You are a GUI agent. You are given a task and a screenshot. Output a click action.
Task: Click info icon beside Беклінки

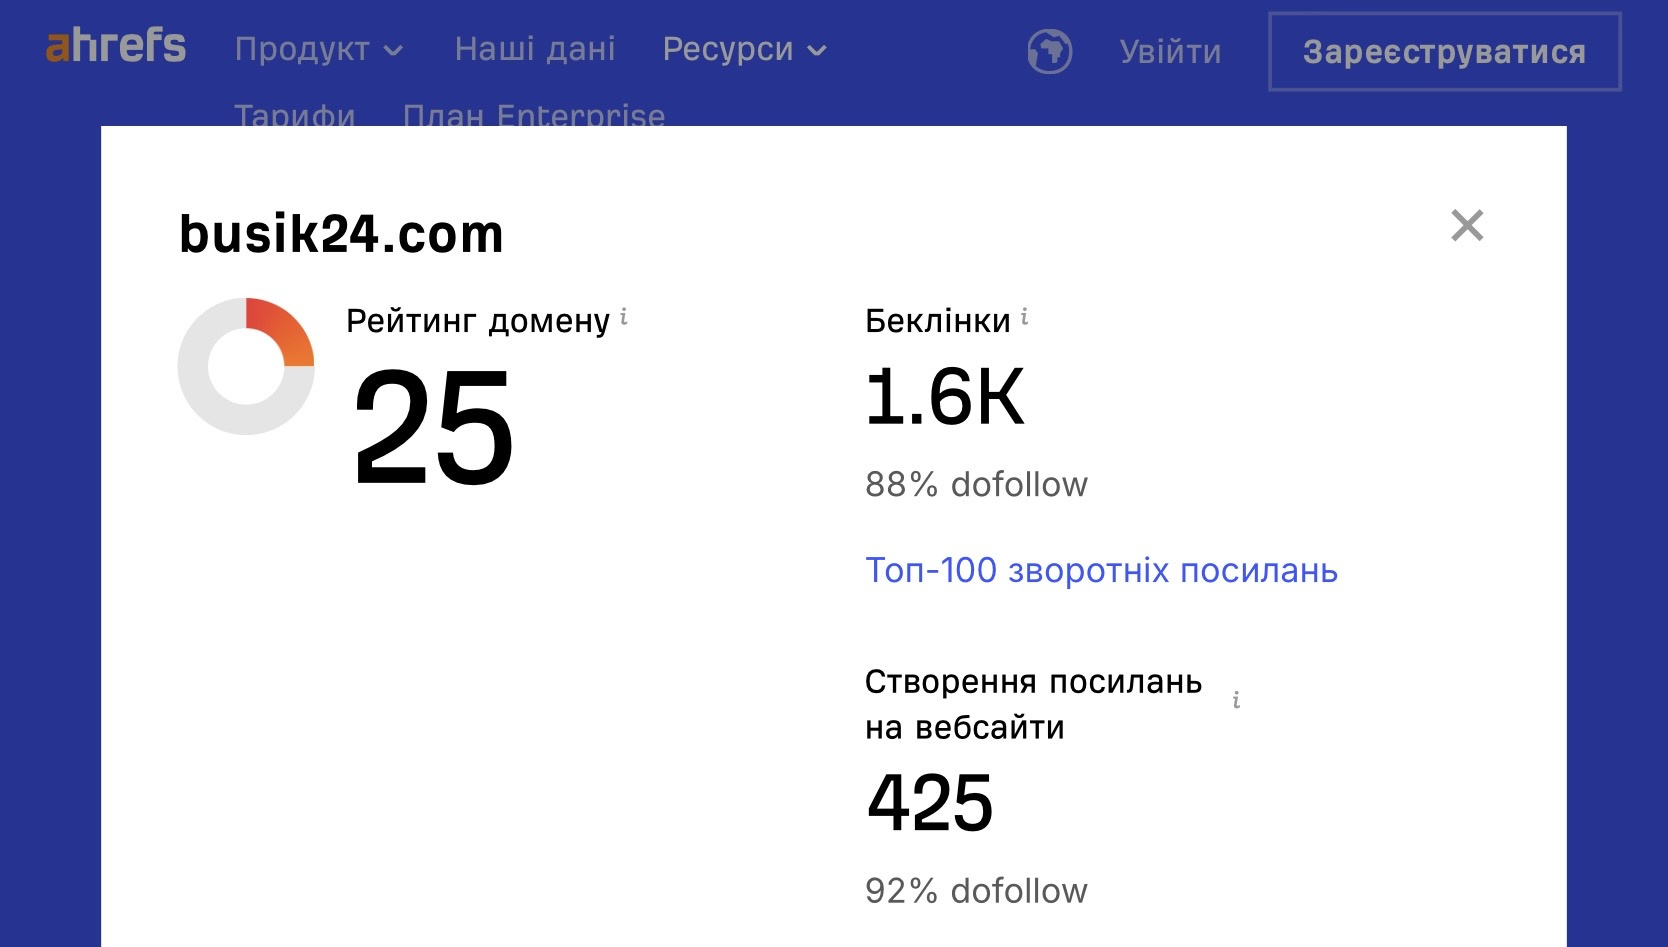[x=1024, y=318]
